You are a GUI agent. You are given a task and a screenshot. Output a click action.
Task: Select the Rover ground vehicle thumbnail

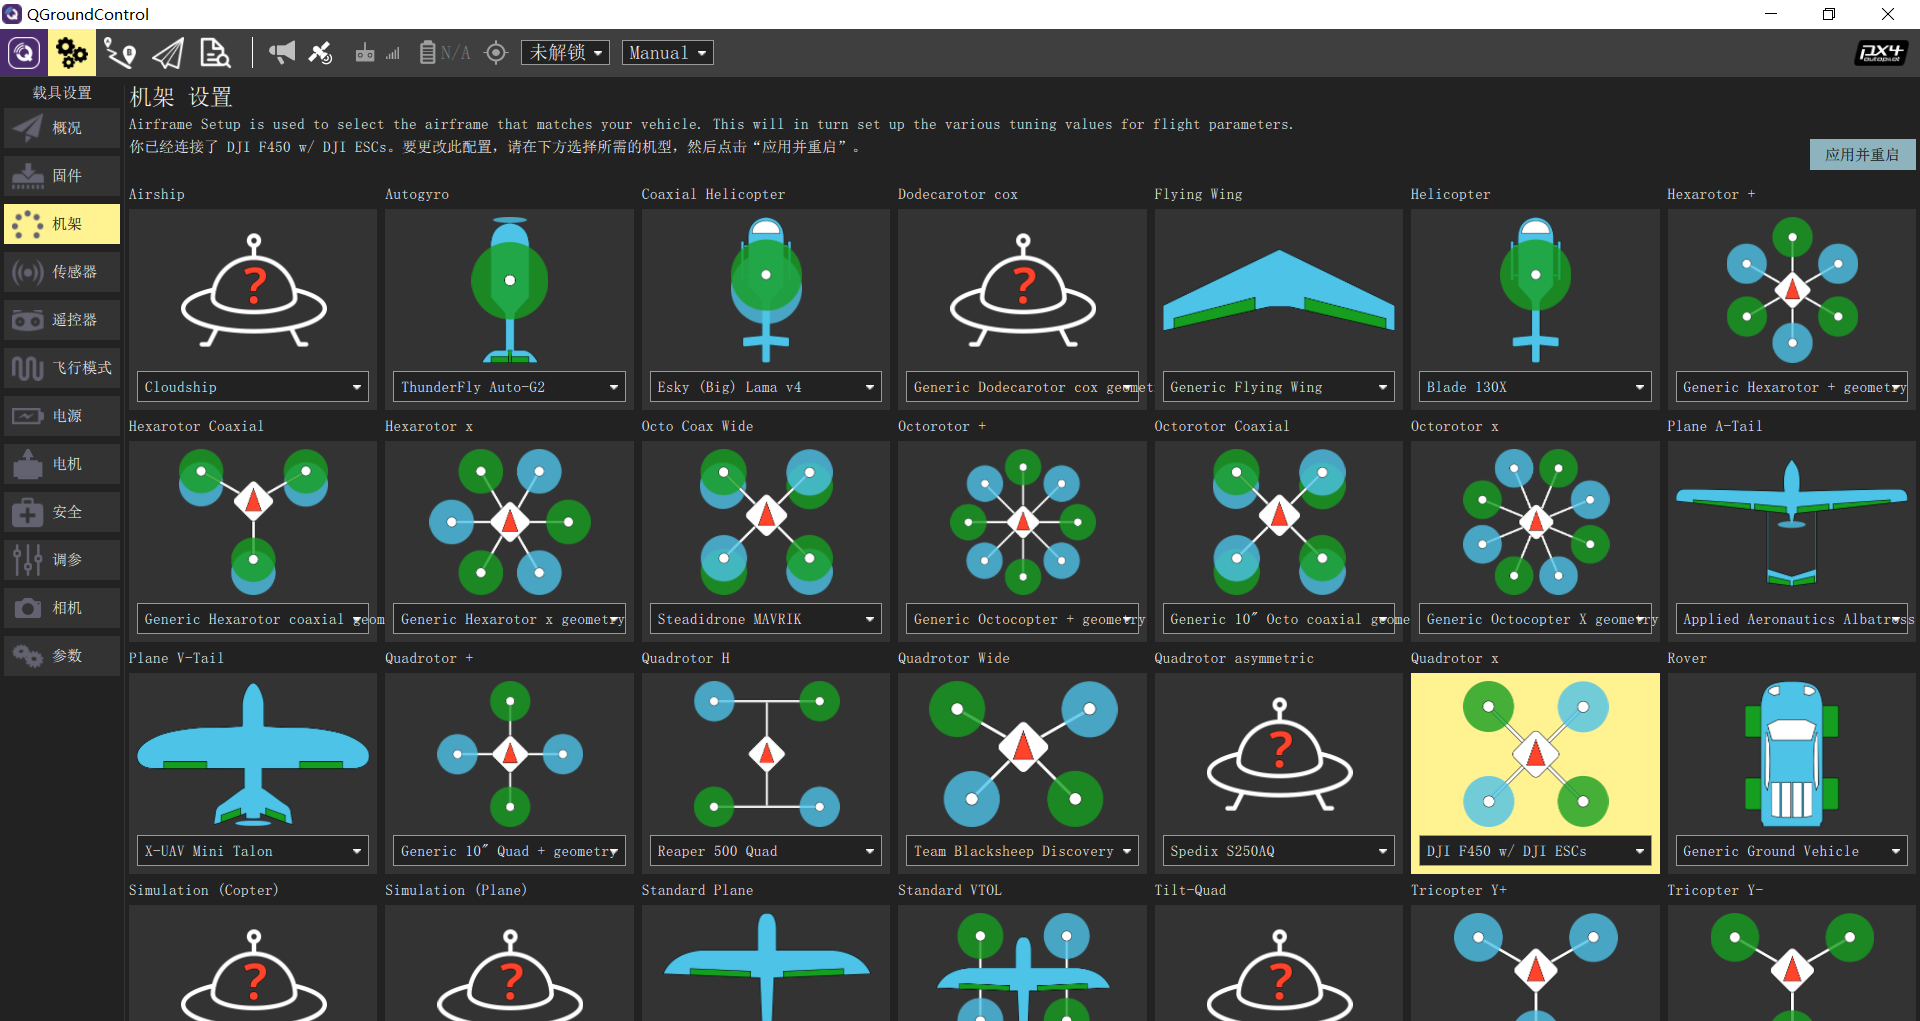[x=1791, y=755]
